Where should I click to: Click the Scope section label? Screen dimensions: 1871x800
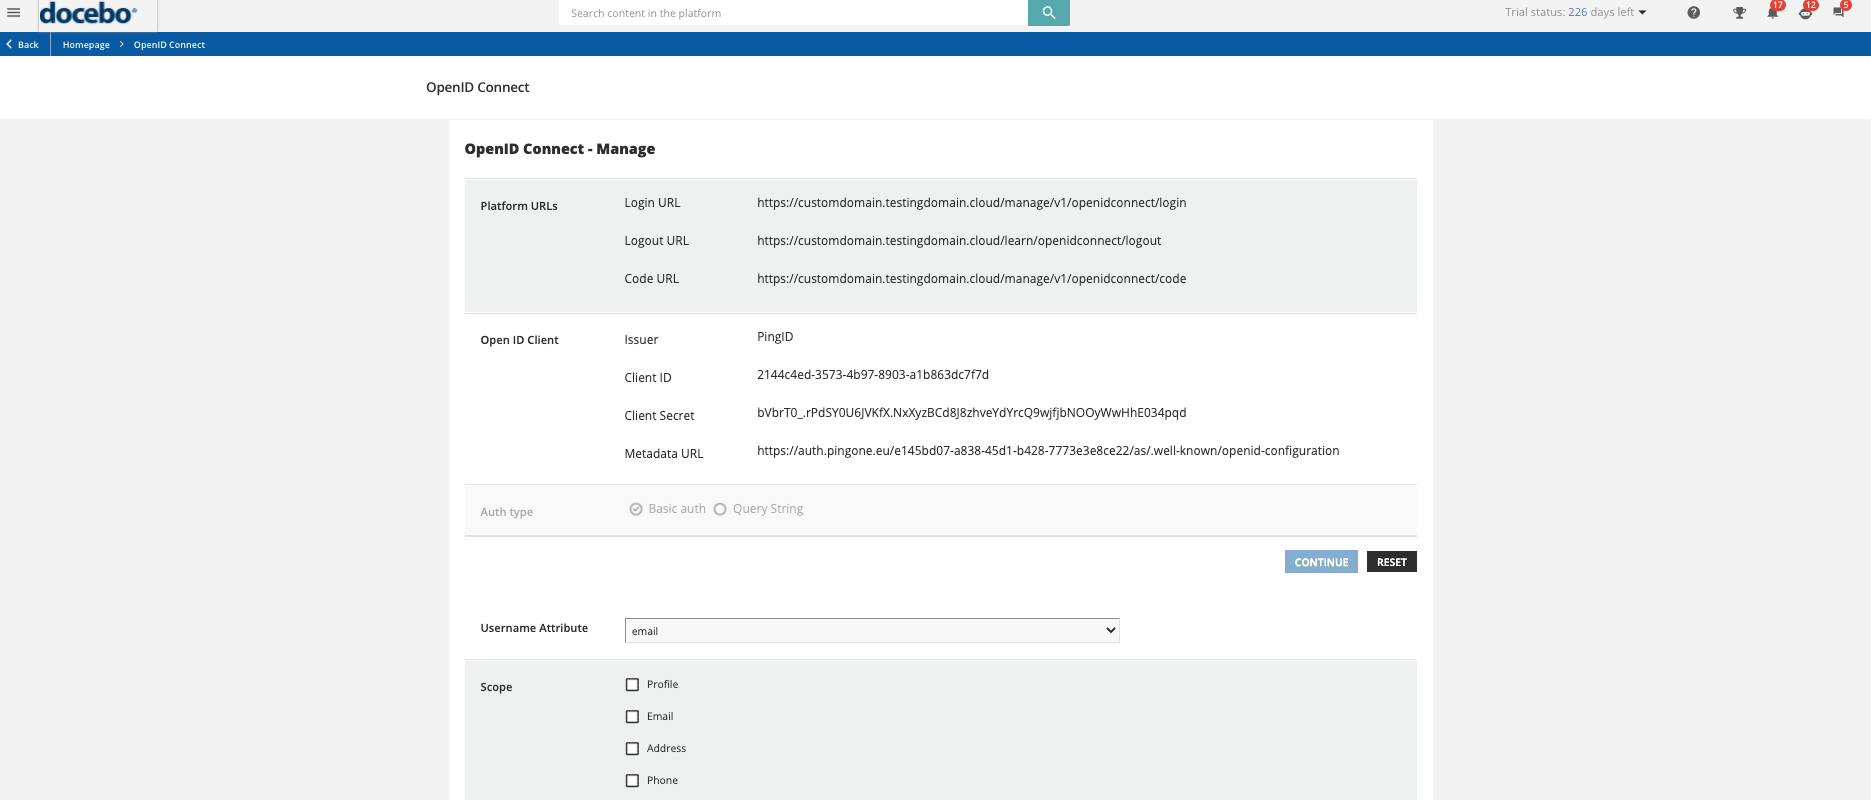pyautogui.click(x=496, y=687)
